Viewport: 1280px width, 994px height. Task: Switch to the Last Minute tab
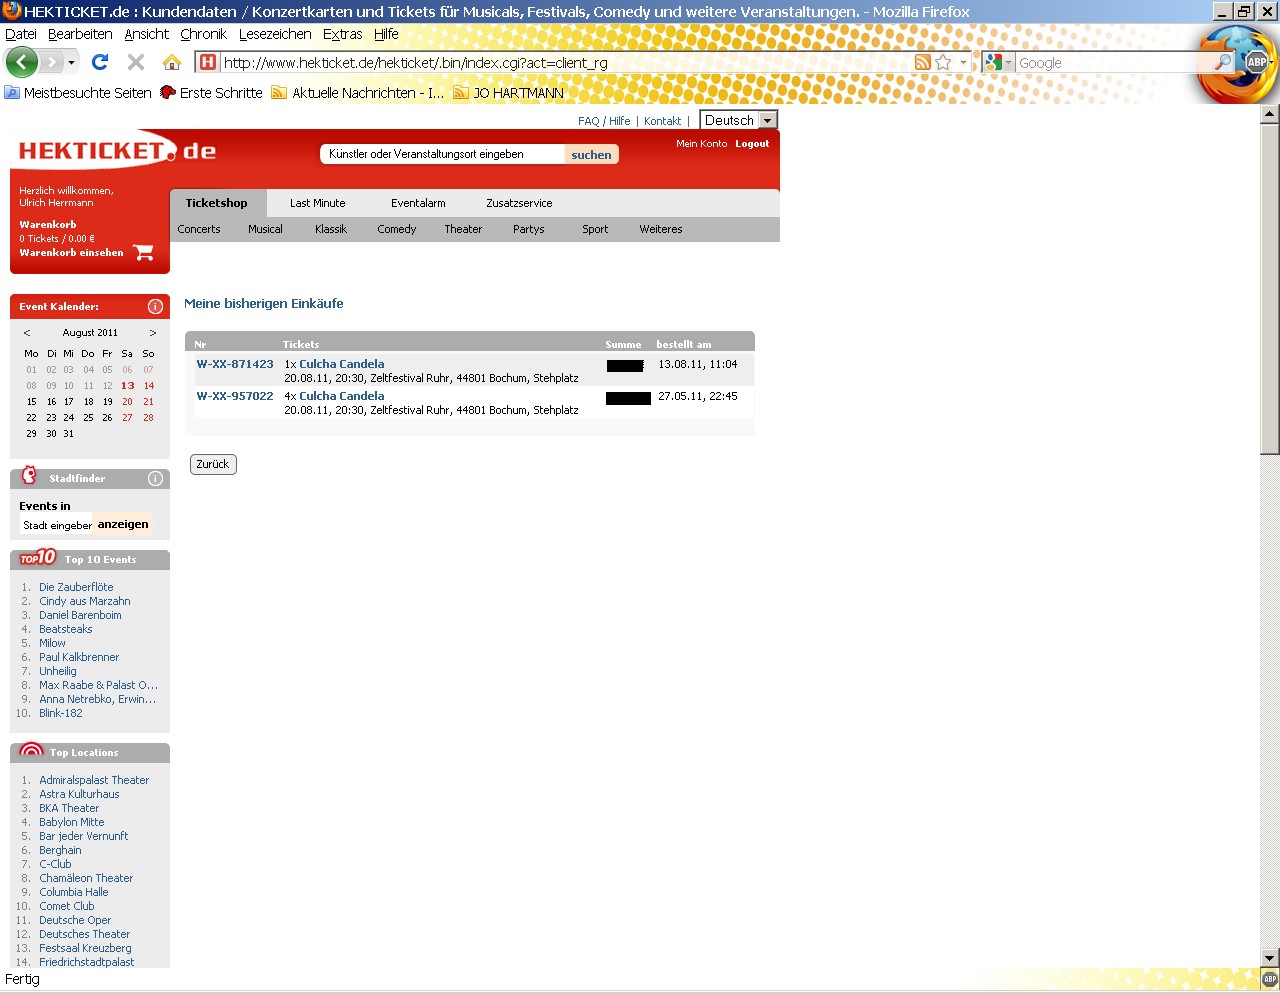(317, 203)
